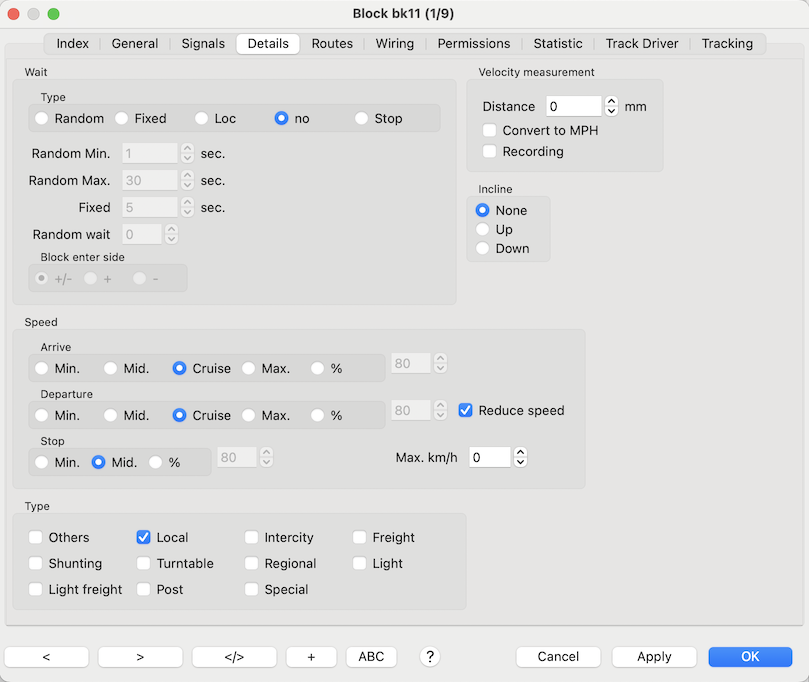This screenshot has width=809, height=682.
Task: Open XML view with </> button
Action: pos(234,657)
